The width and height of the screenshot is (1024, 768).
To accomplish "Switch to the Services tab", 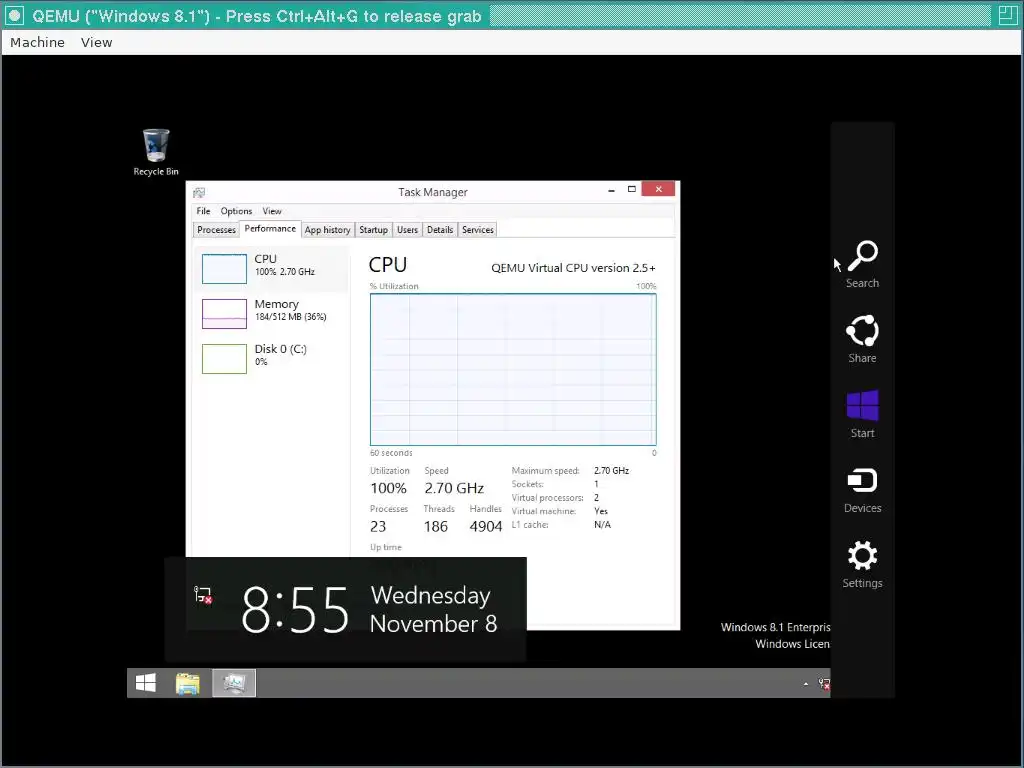I will (x=477, y=230).
